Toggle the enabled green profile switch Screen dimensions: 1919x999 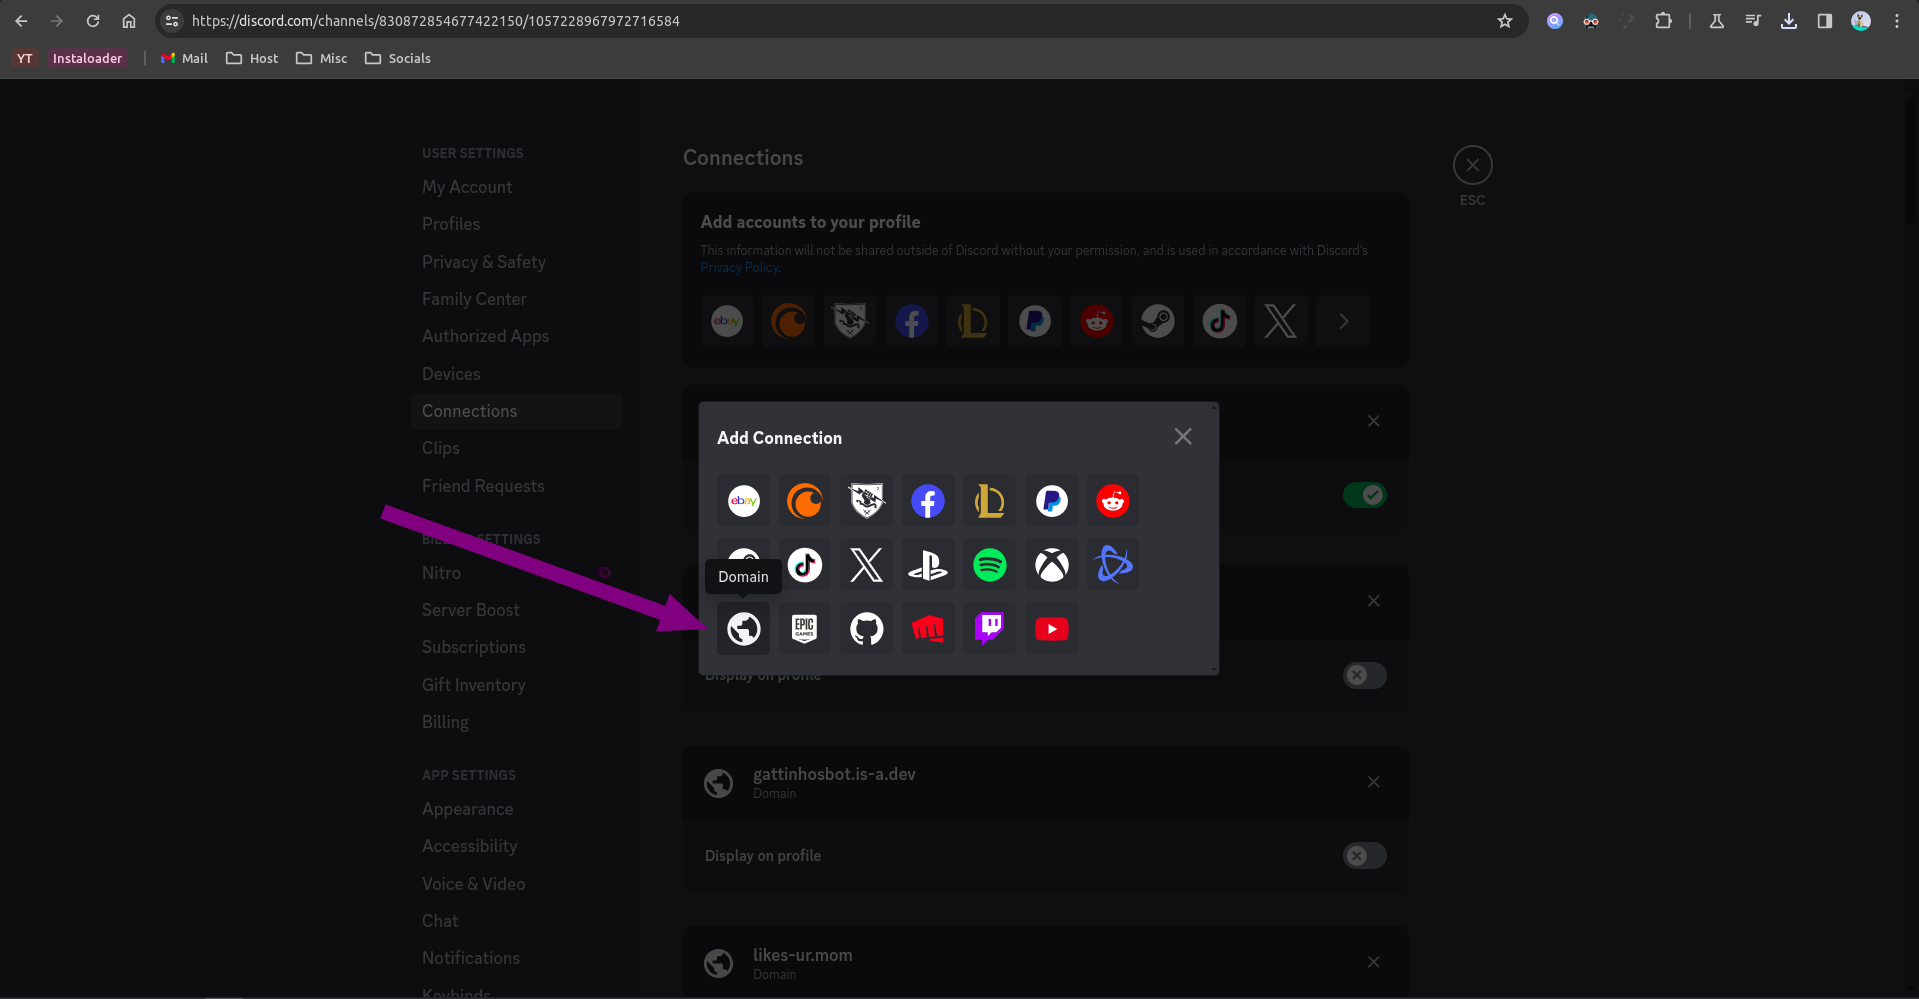(x=1364, y=495)
